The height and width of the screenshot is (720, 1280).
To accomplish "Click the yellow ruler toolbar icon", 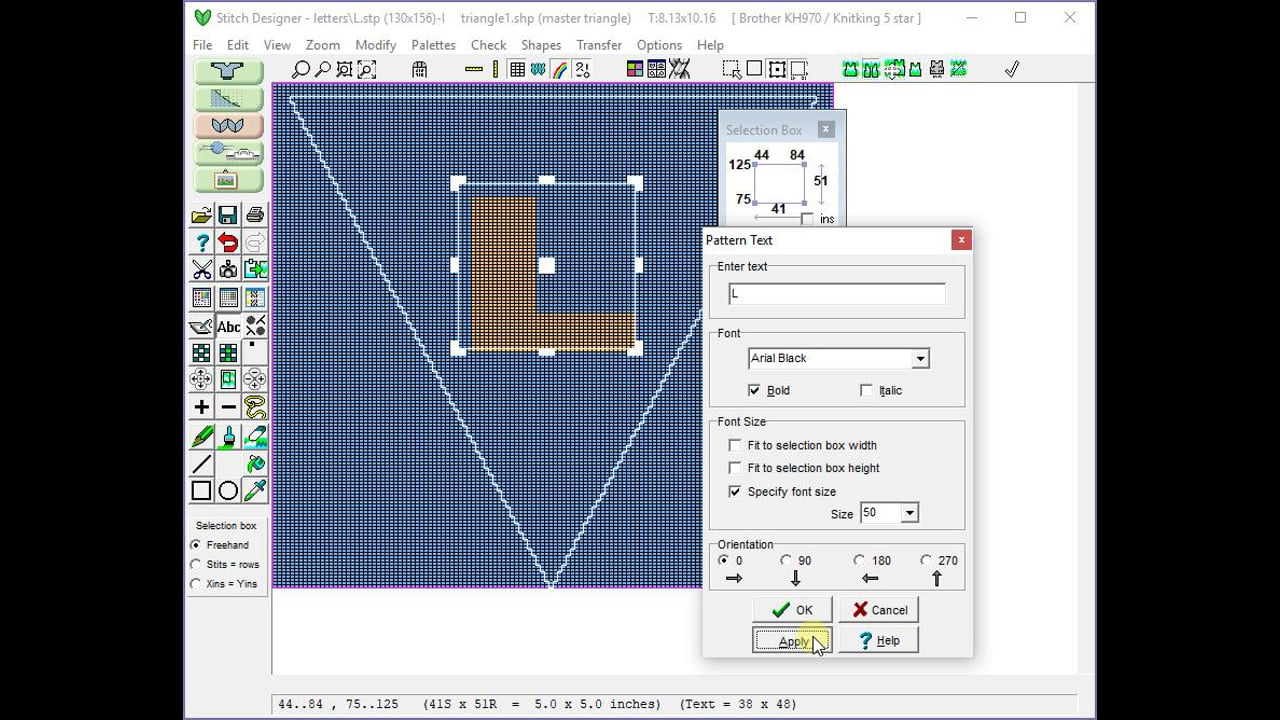I will (x=474, y=69).
